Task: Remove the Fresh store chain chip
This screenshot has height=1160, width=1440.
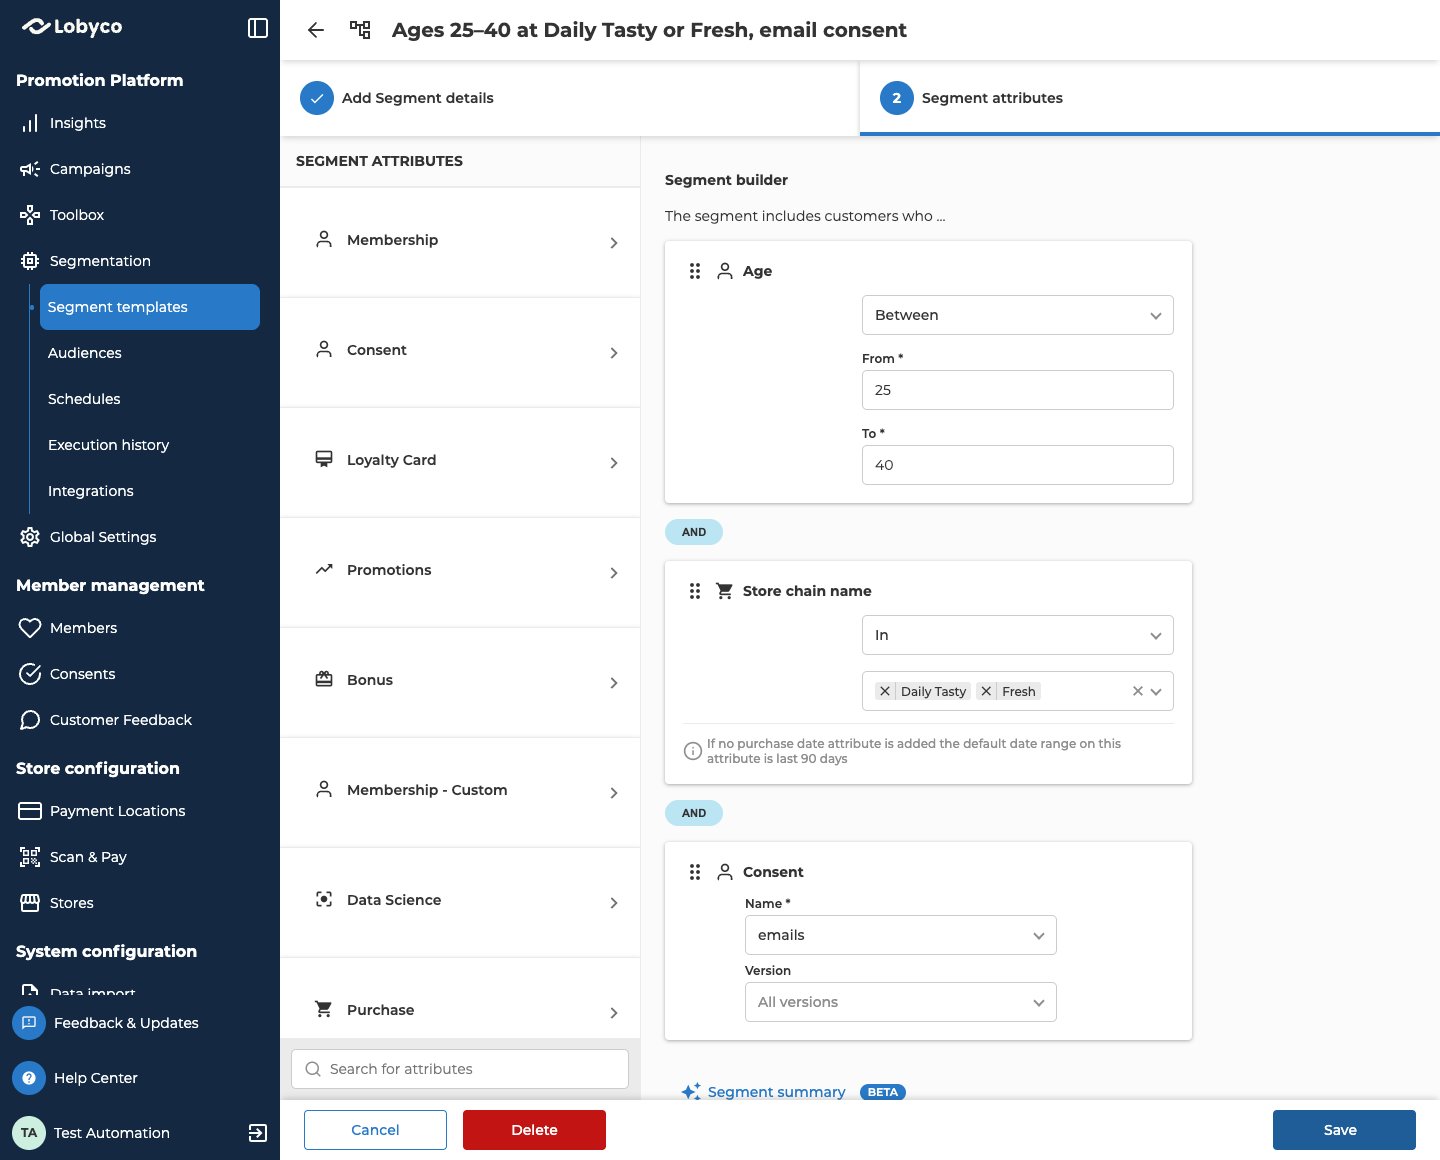Action: click(986, 691)
